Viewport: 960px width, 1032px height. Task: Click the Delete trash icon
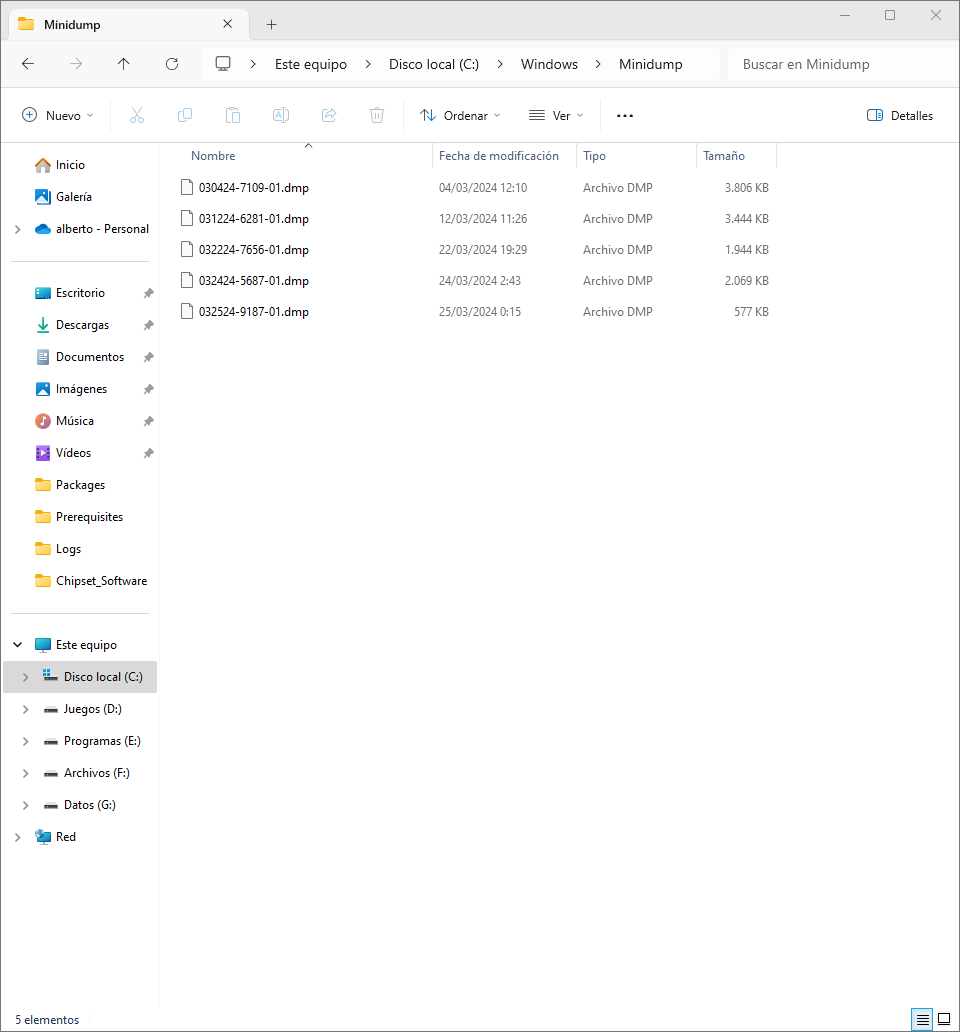click(377, 115)
